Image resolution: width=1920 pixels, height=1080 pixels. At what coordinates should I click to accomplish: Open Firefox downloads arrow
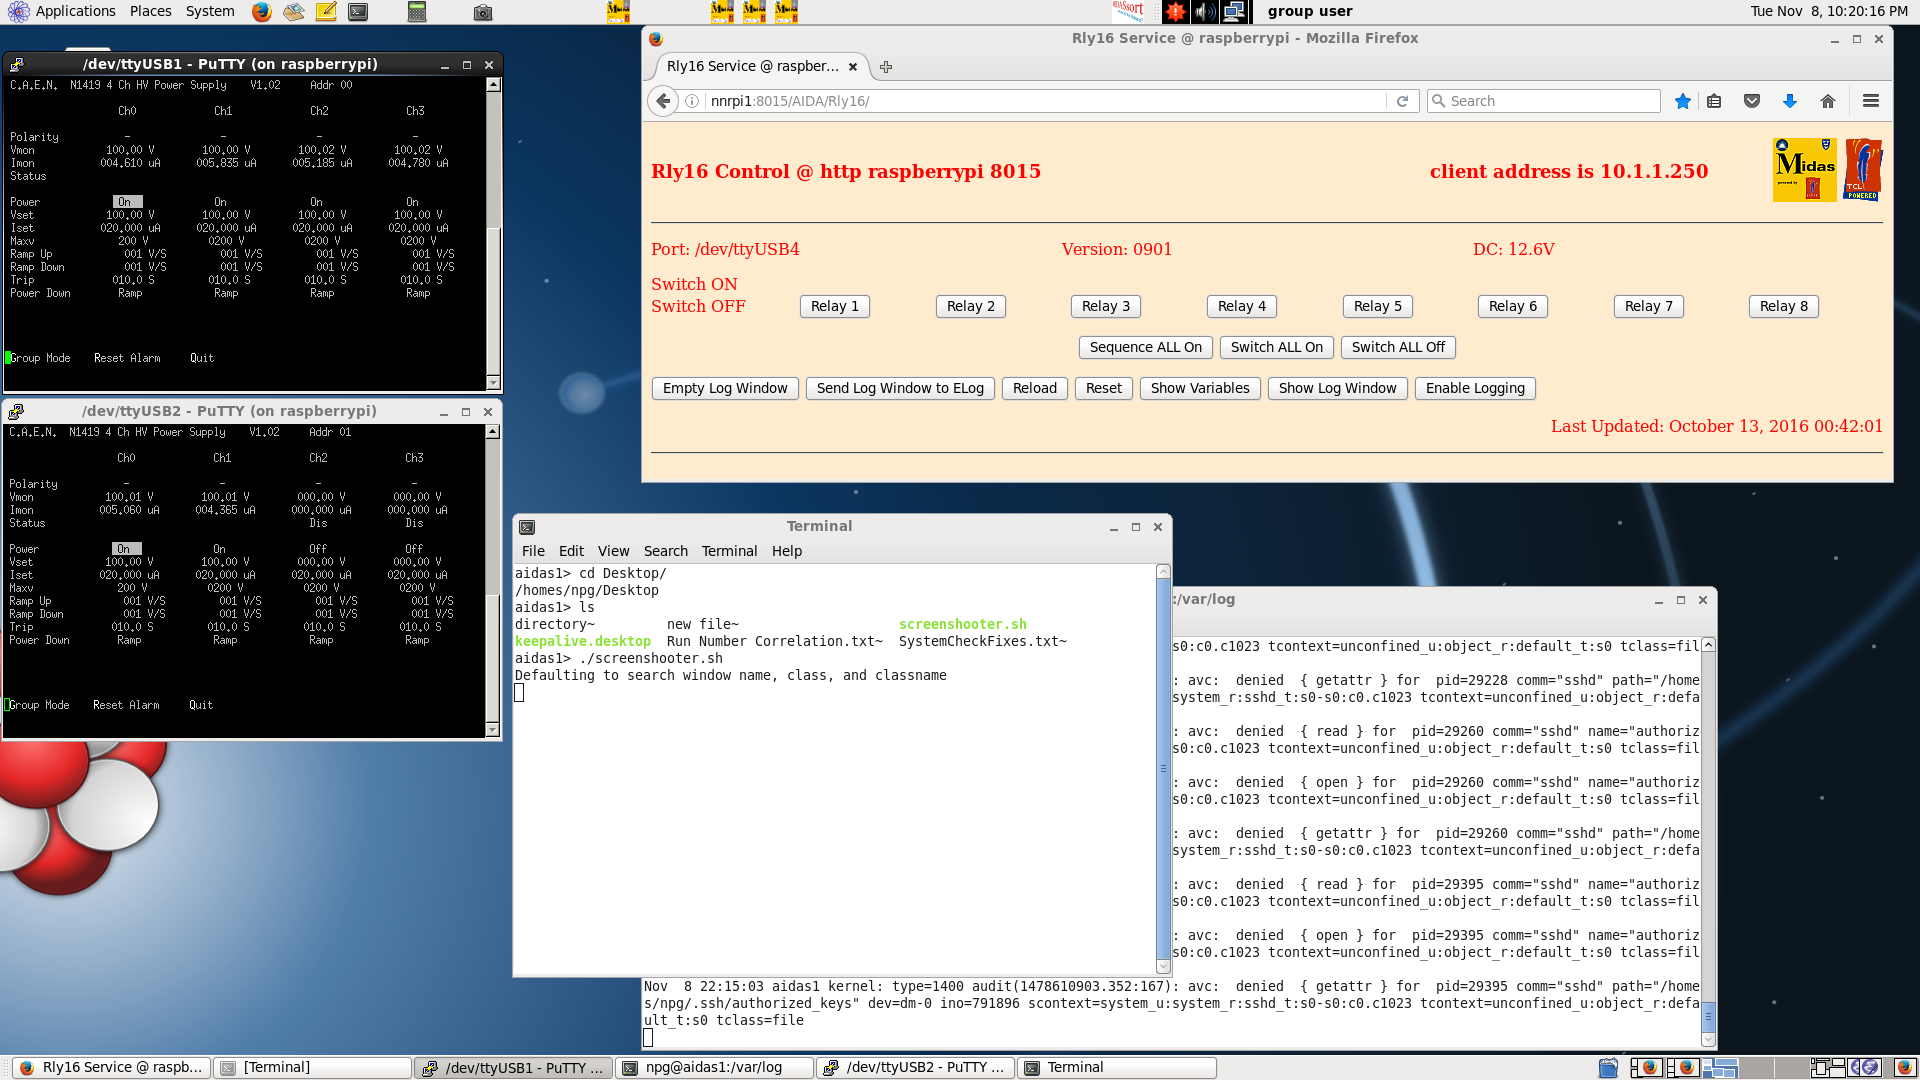click(1790, 101)
